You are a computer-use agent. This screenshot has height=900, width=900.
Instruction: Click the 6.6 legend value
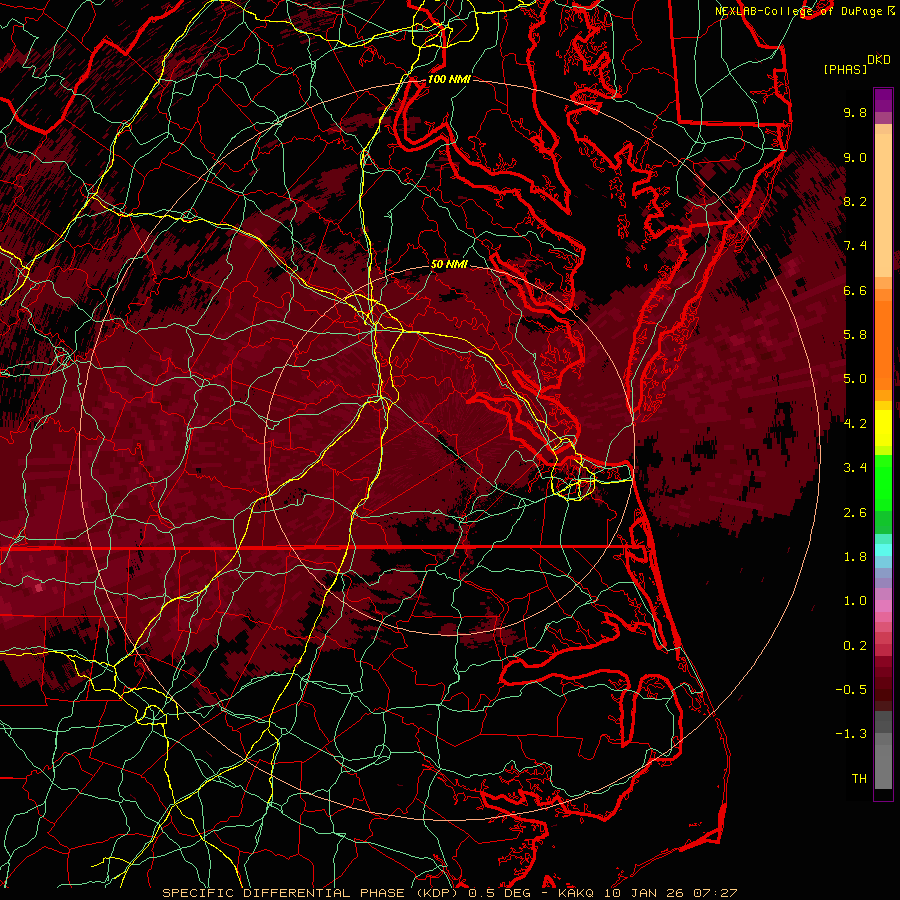pyautogui.click(x=855, y=290)
